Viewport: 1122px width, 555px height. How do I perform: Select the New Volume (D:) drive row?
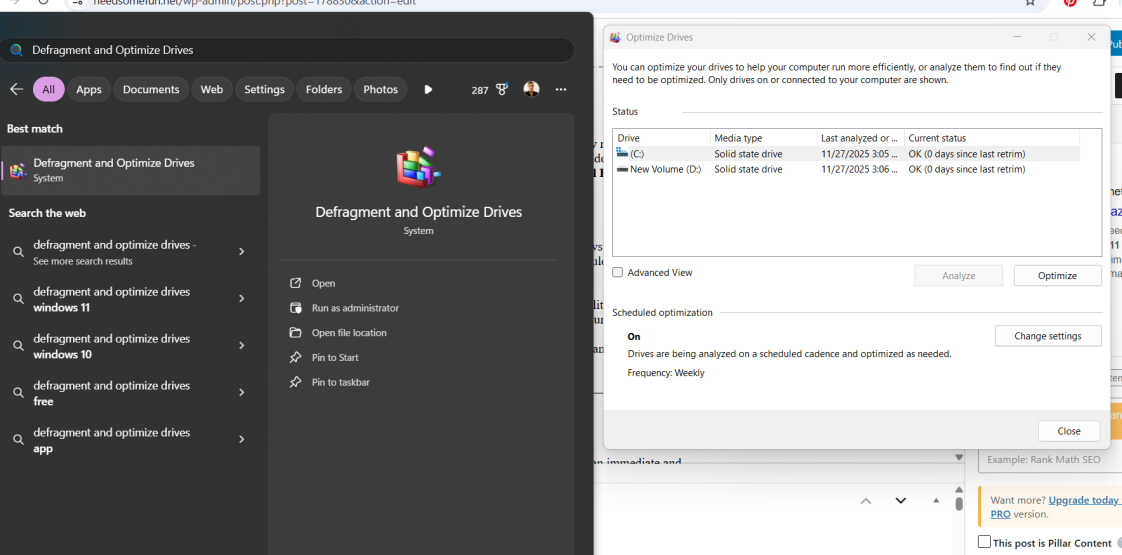tap(846, 170)
